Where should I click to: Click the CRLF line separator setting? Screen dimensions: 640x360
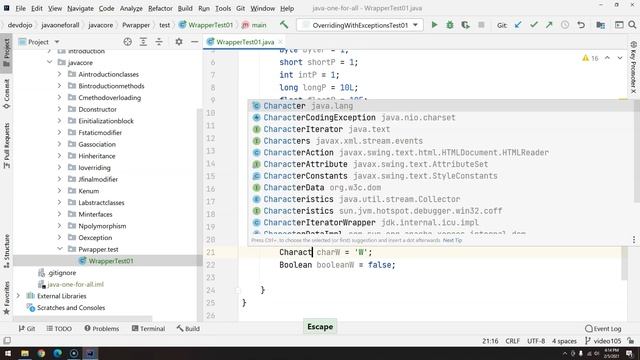tap(512, 341)
